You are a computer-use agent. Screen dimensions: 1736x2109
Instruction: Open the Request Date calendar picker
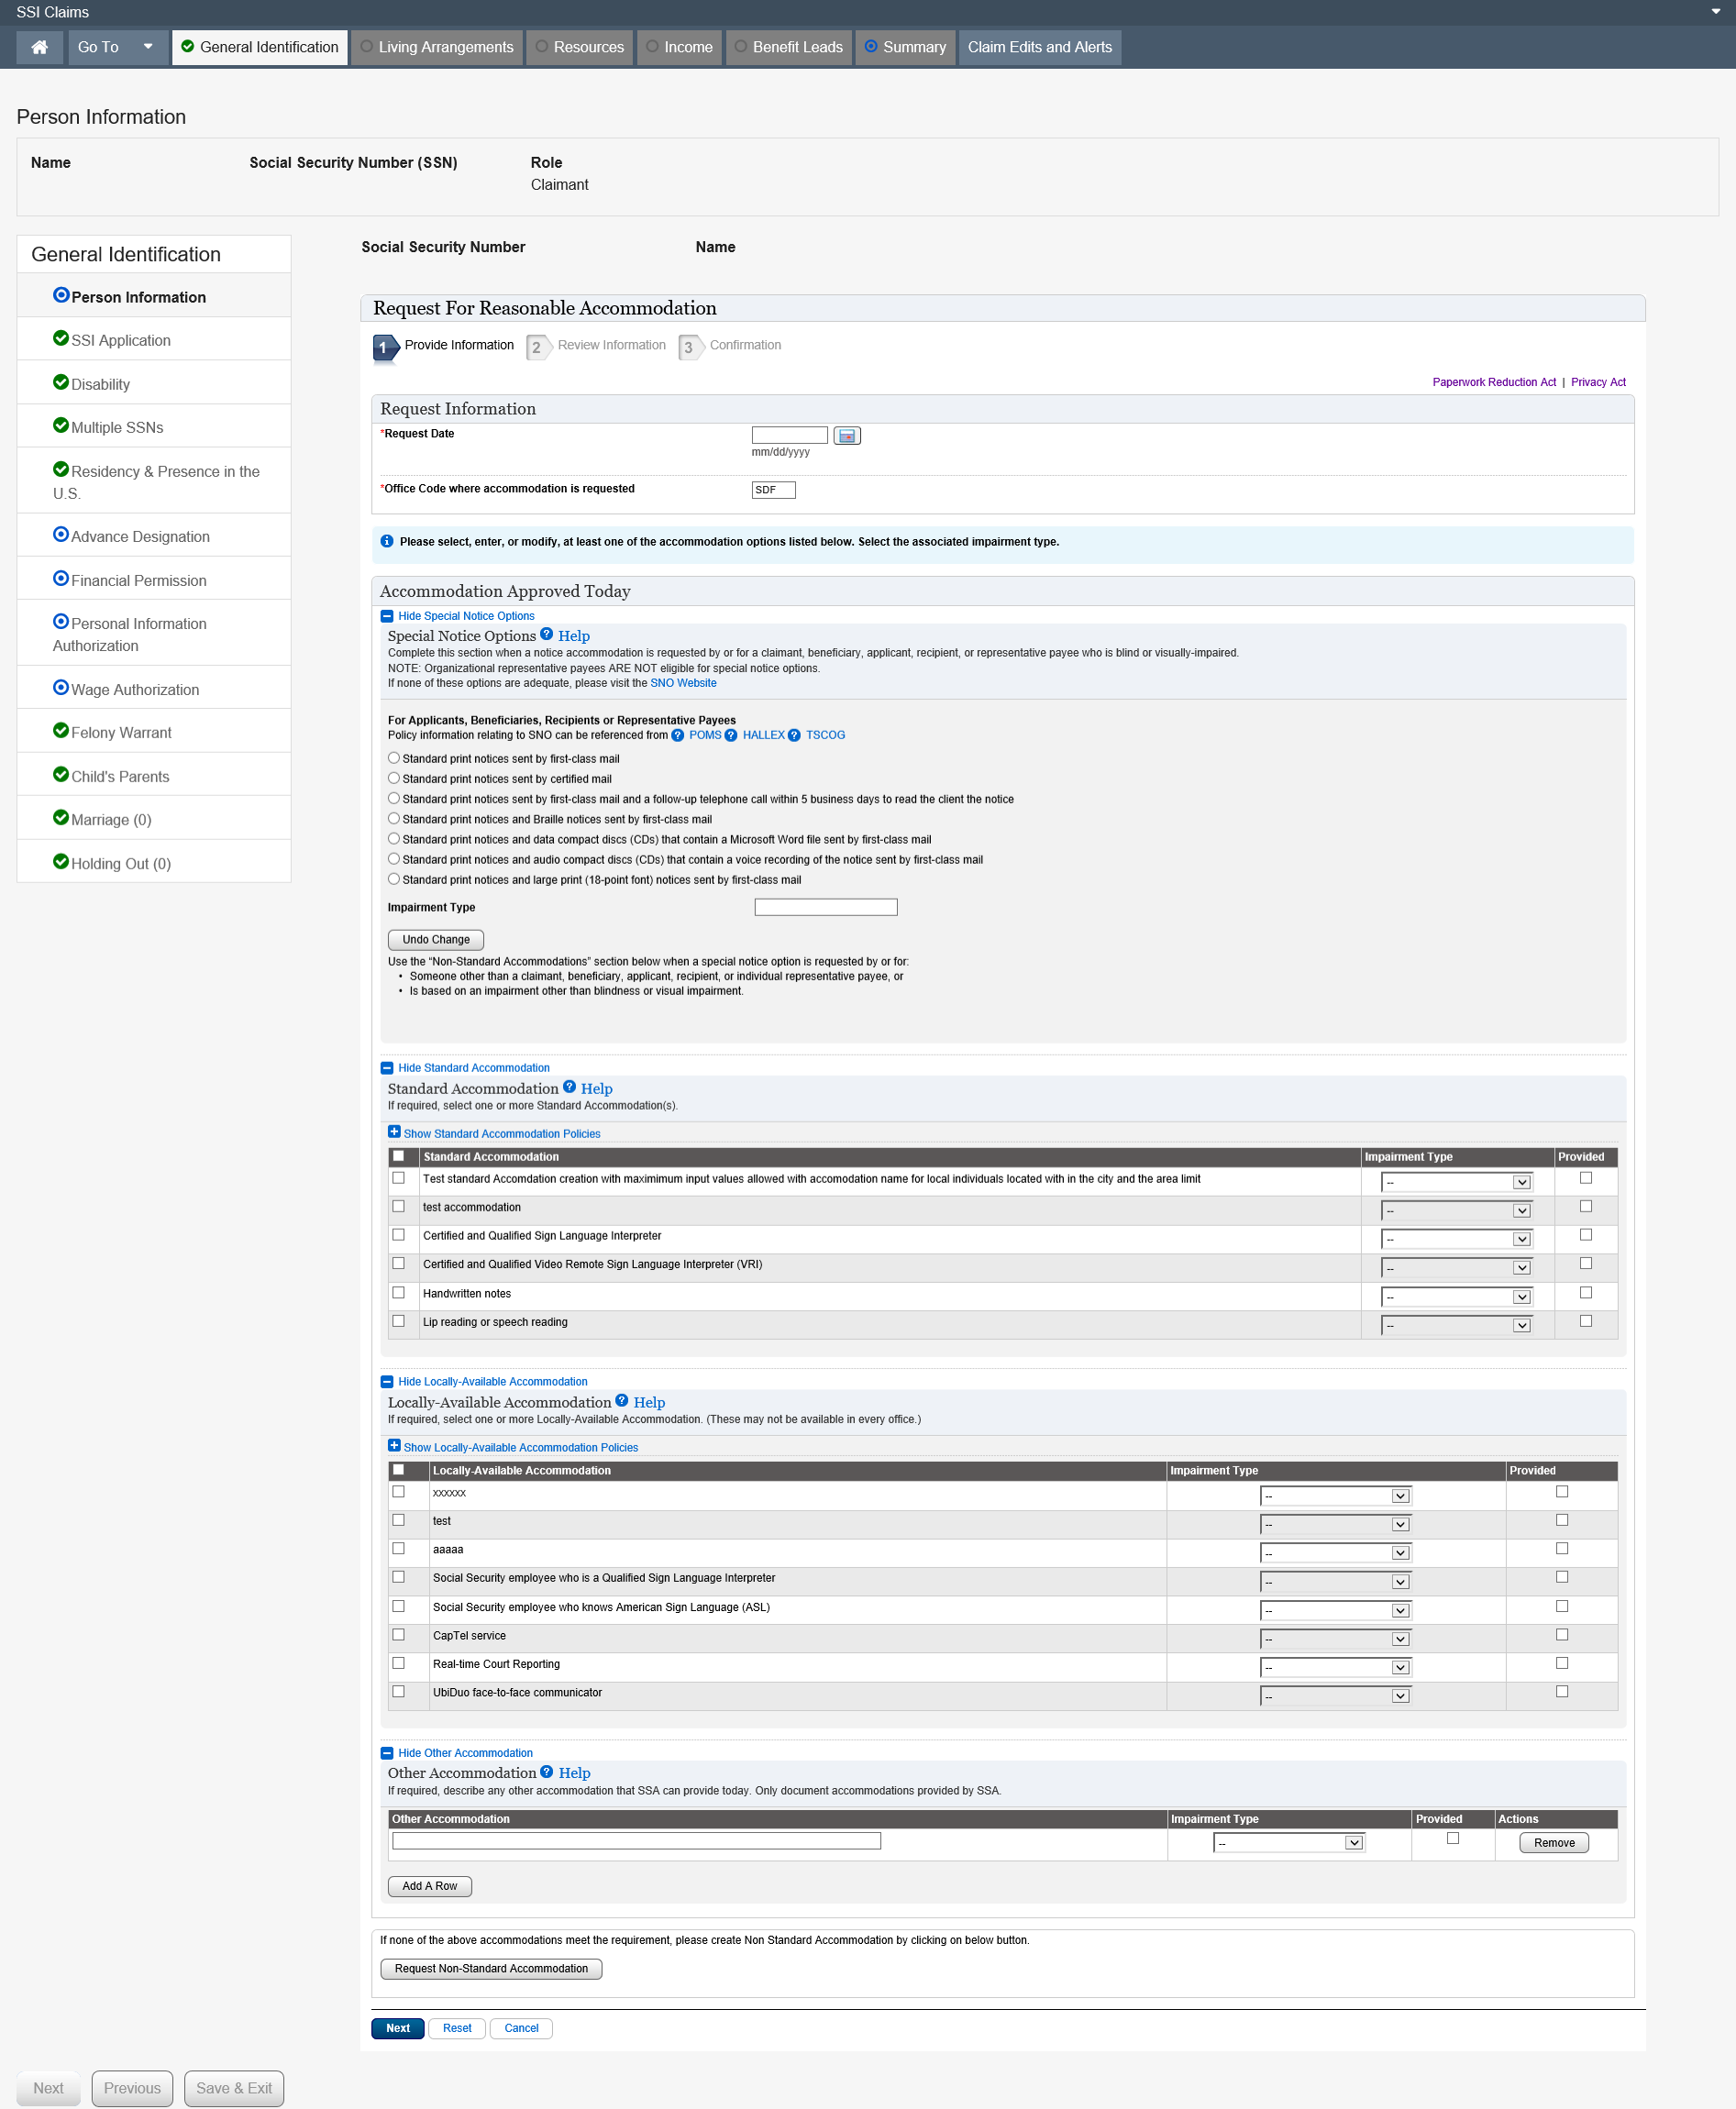click(846, 436)
